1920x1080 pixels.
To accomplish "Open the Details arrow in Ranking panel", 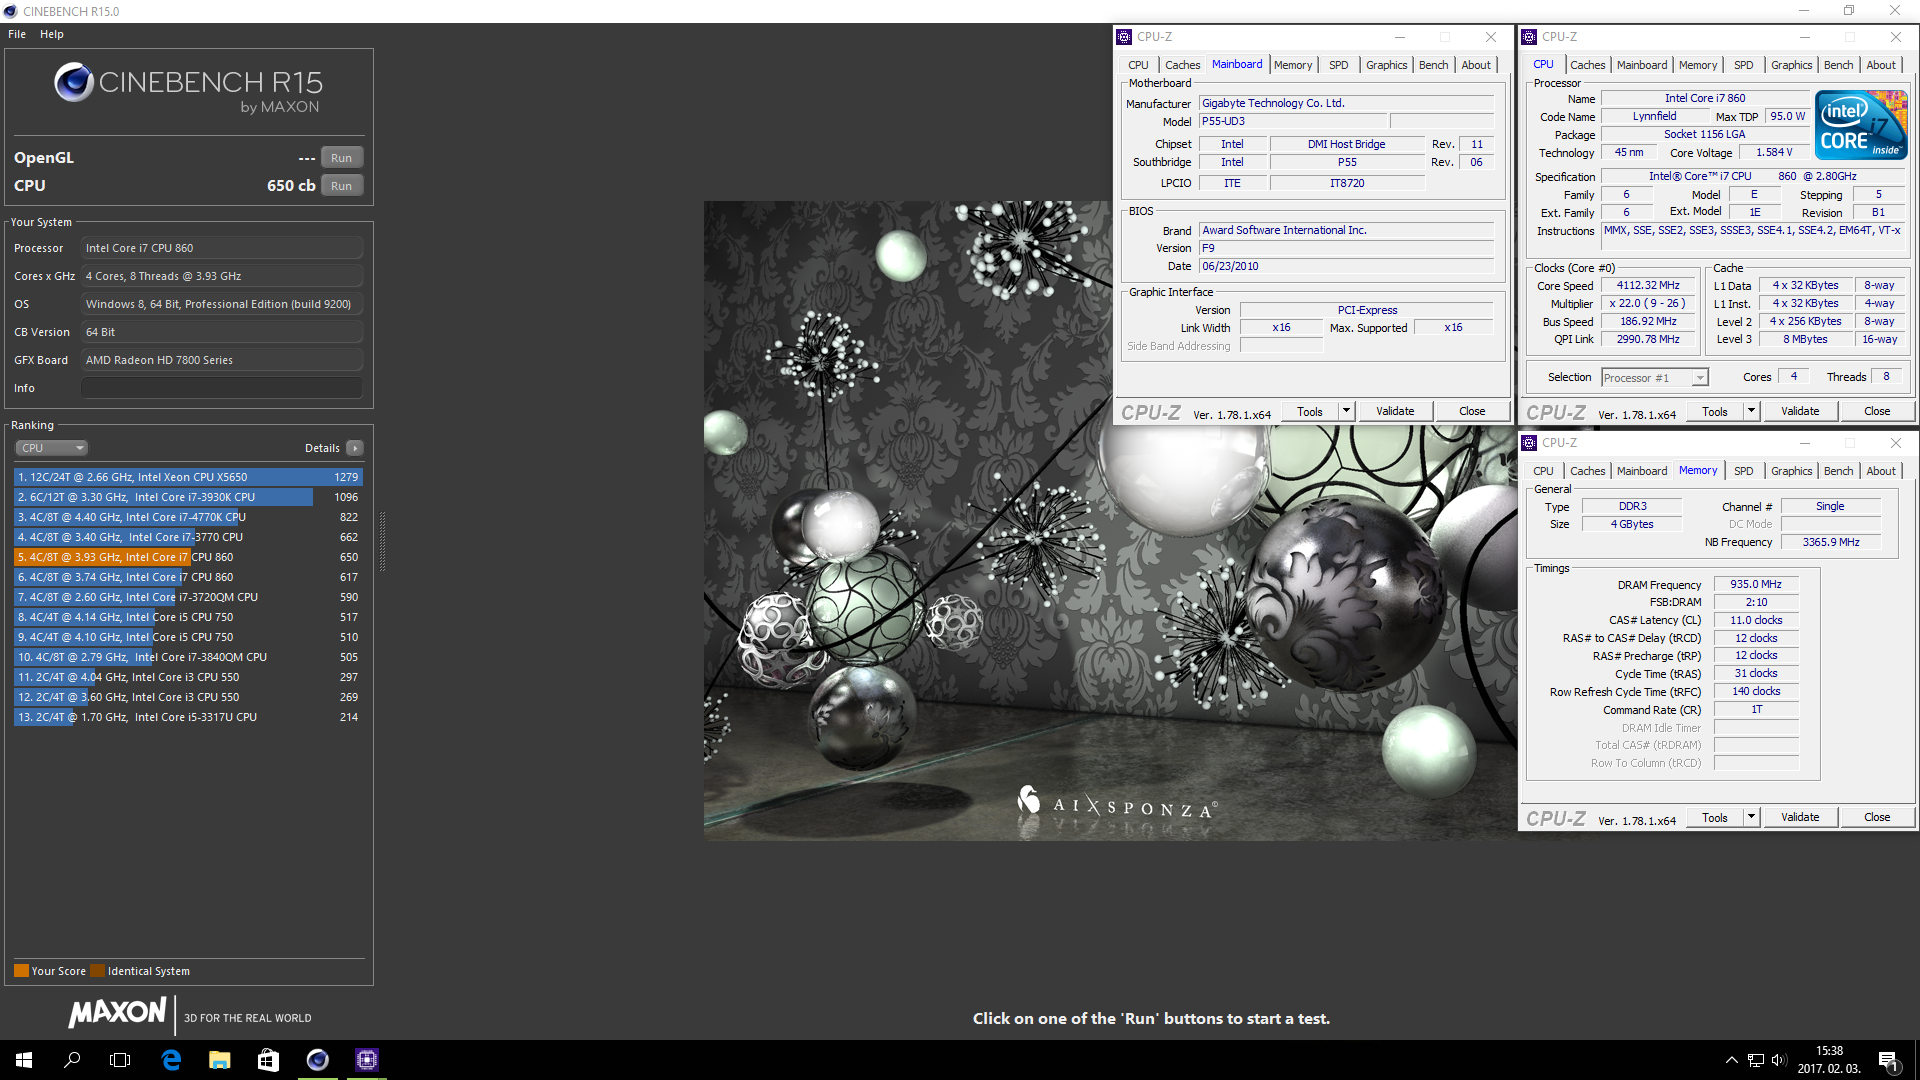I will click(355, 448).
